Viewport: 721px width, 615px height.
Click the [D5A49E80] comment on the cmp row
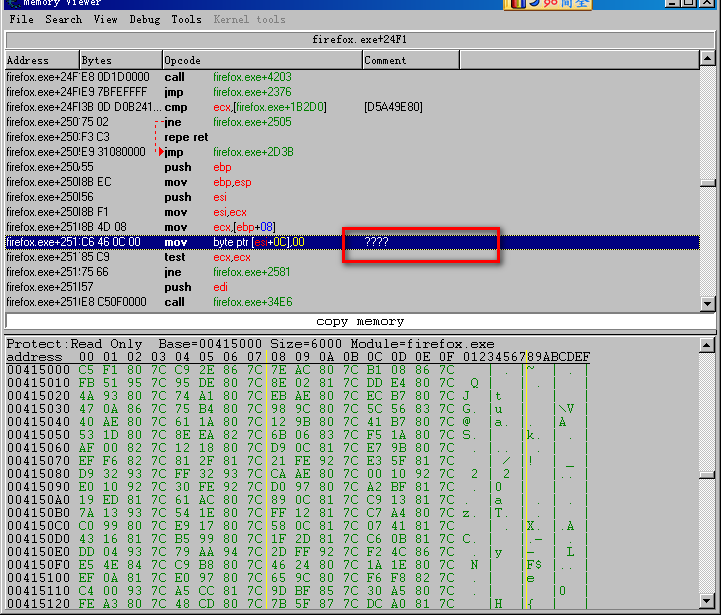(393, 107)
